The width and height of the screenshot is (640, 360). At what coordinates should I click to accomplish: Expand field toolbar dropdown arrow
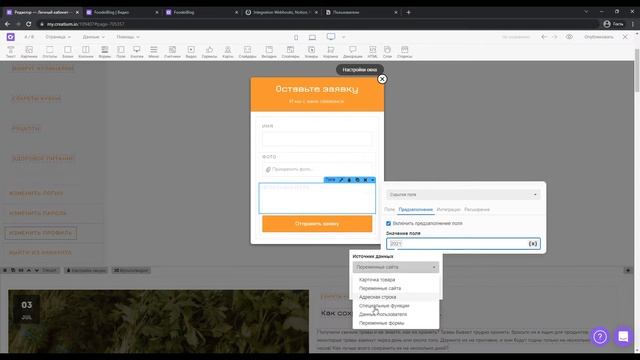coord(372,180)
